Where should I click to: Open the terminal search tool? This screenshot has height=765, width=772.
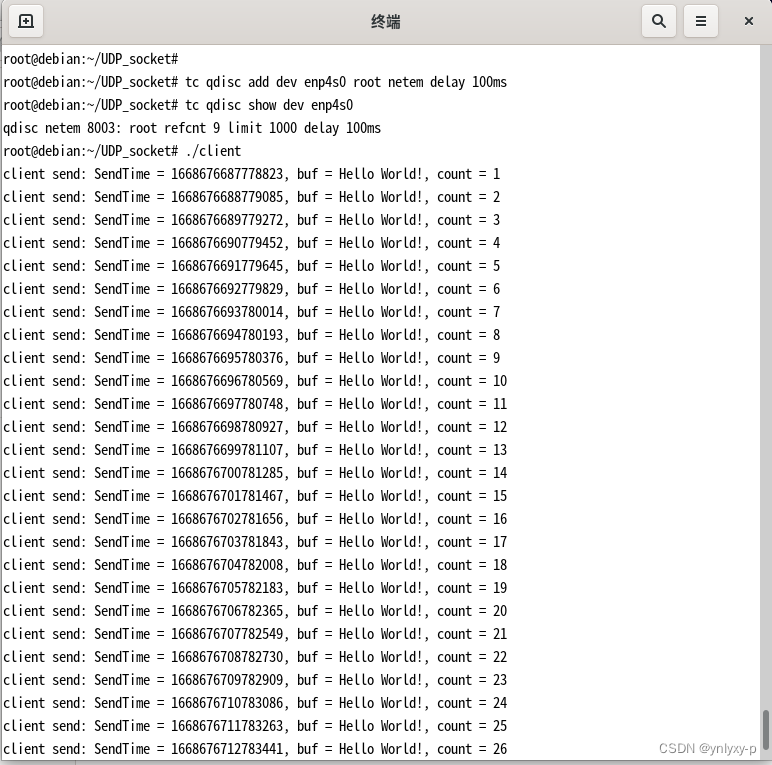pyautogui.click(x=659, y=21)
